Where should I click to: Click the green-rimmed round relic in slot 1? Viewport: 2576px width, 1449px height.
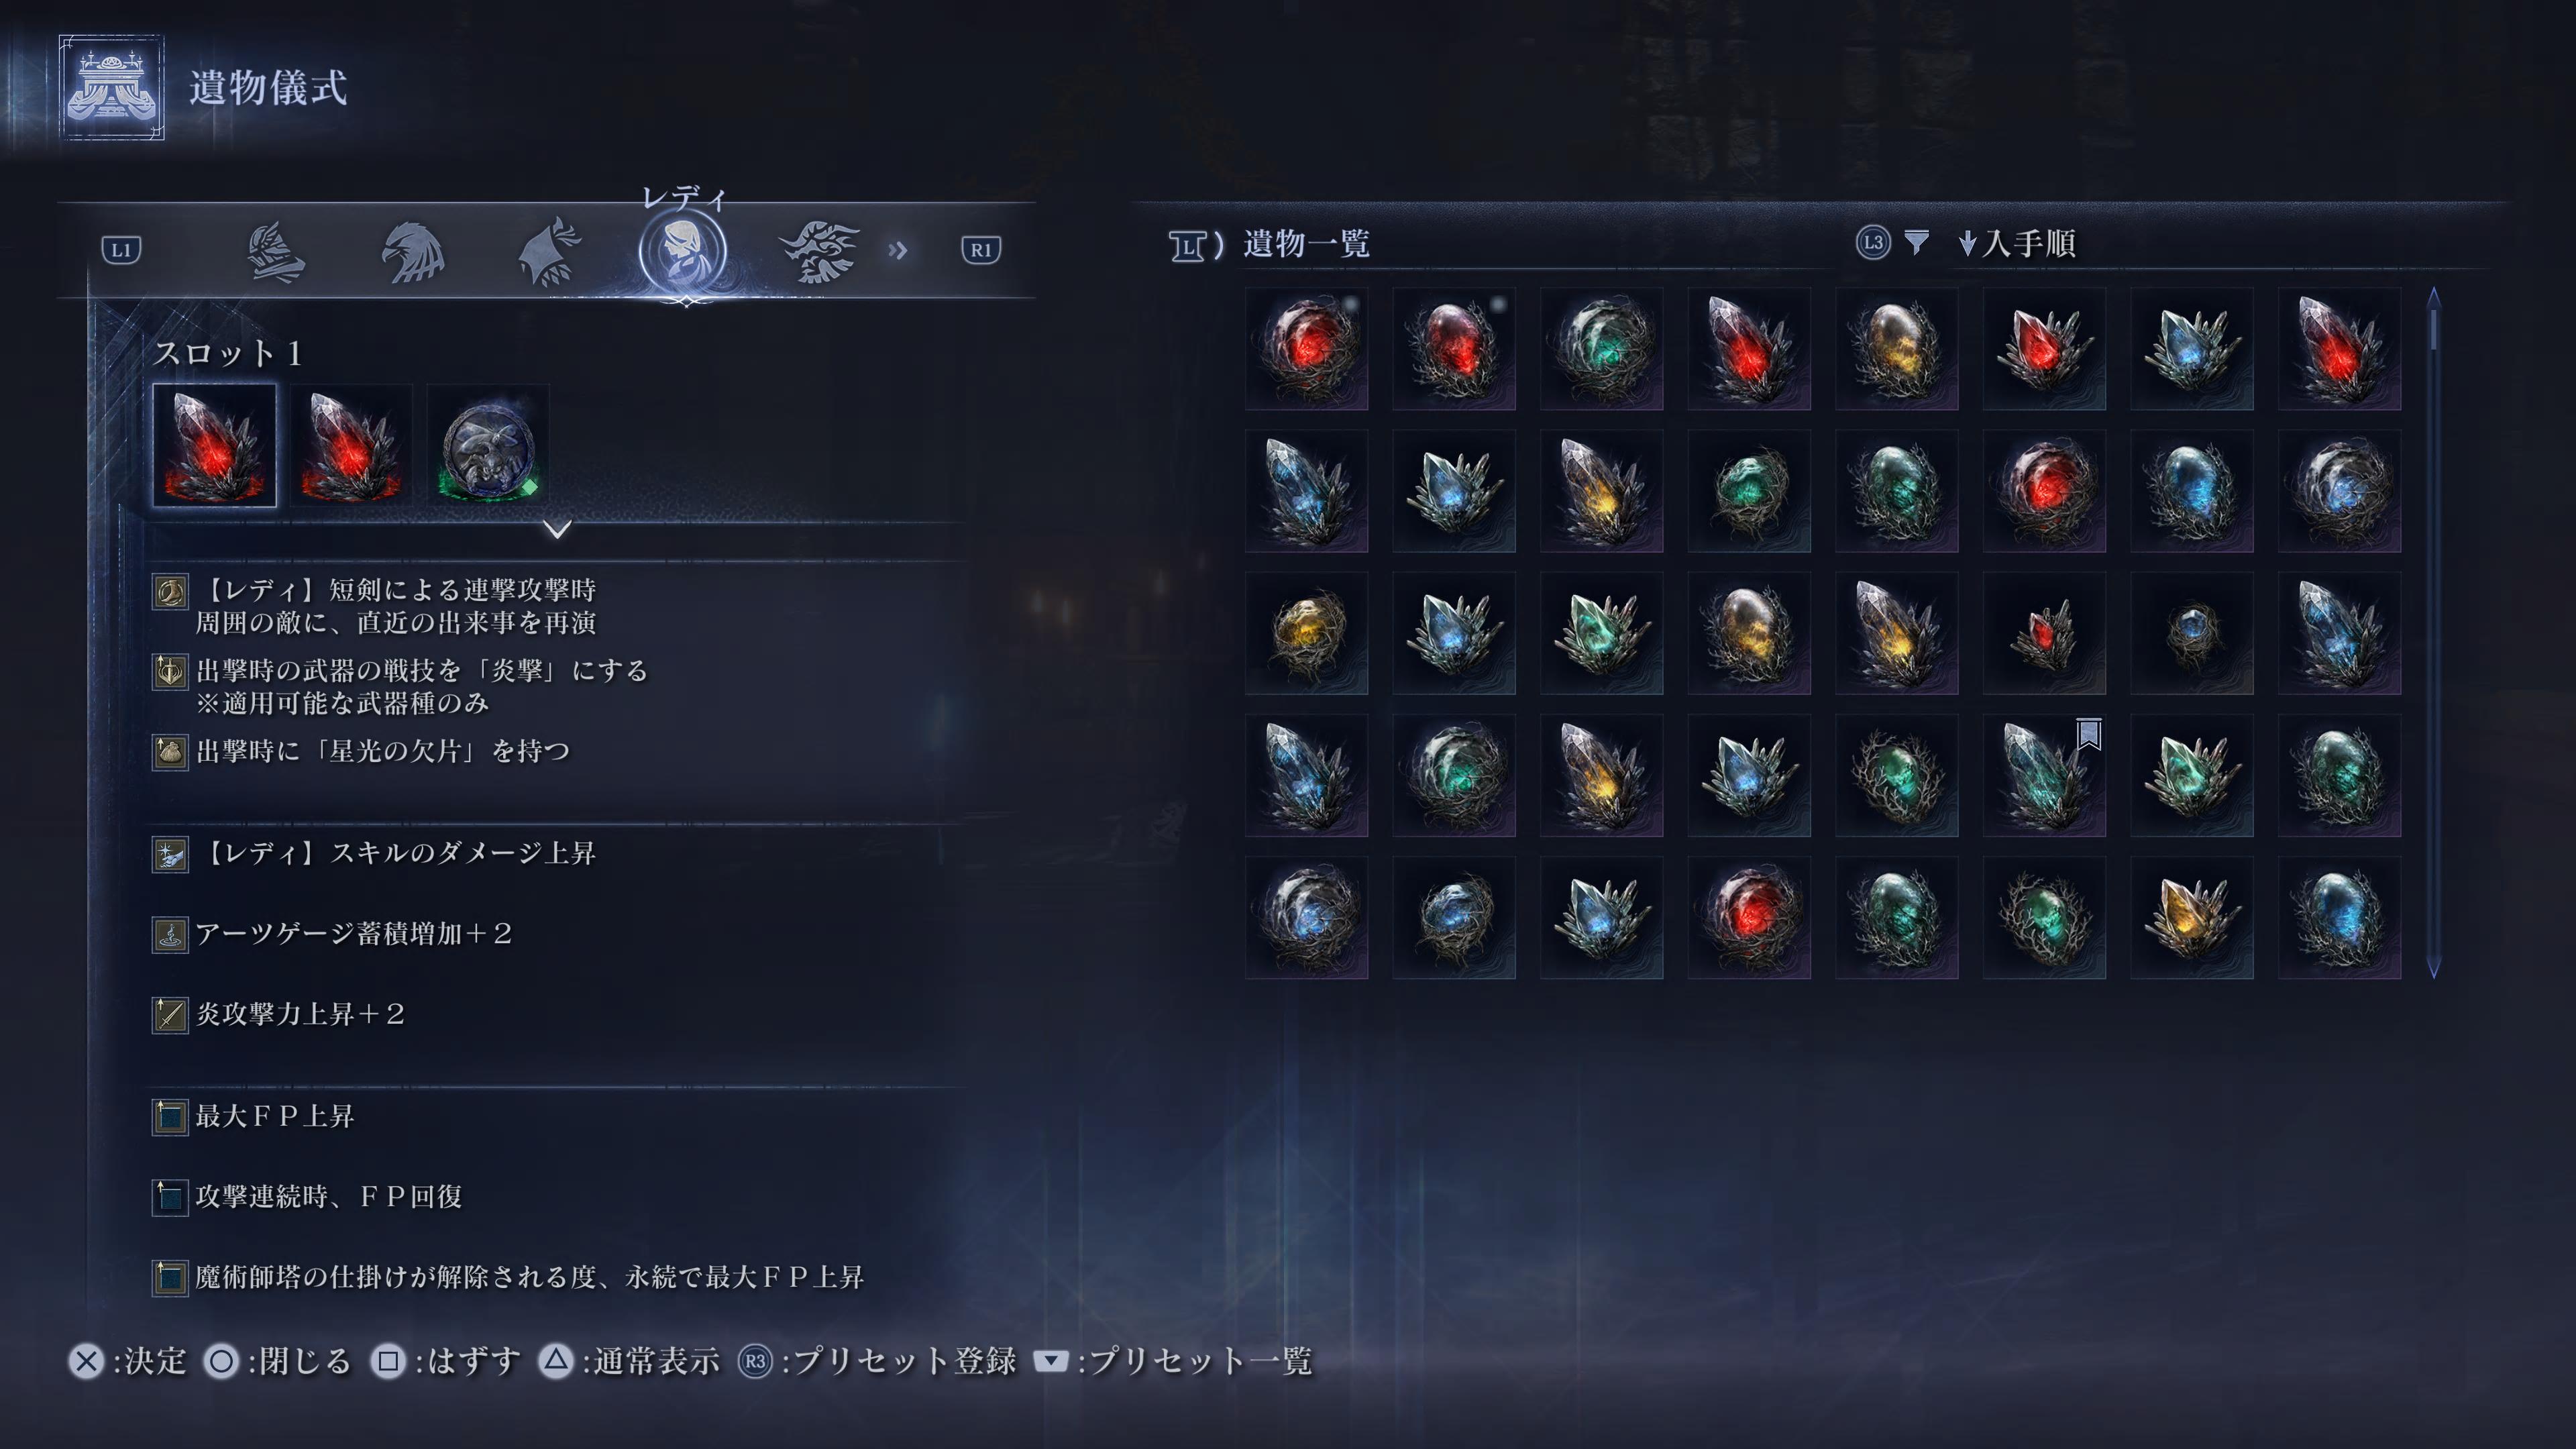pyautogui.click(x=488, y=446)
